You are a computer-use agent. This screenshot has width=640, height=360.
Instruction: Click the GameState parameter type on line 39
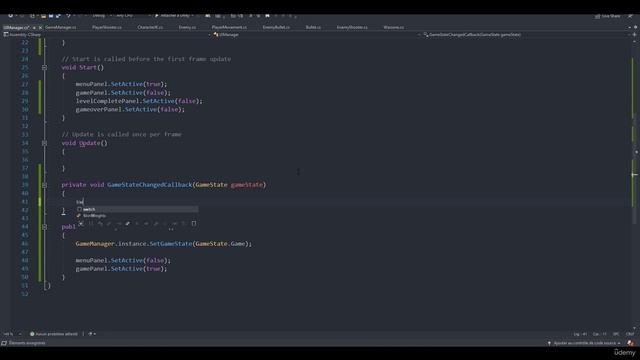[x=211, y=185]
